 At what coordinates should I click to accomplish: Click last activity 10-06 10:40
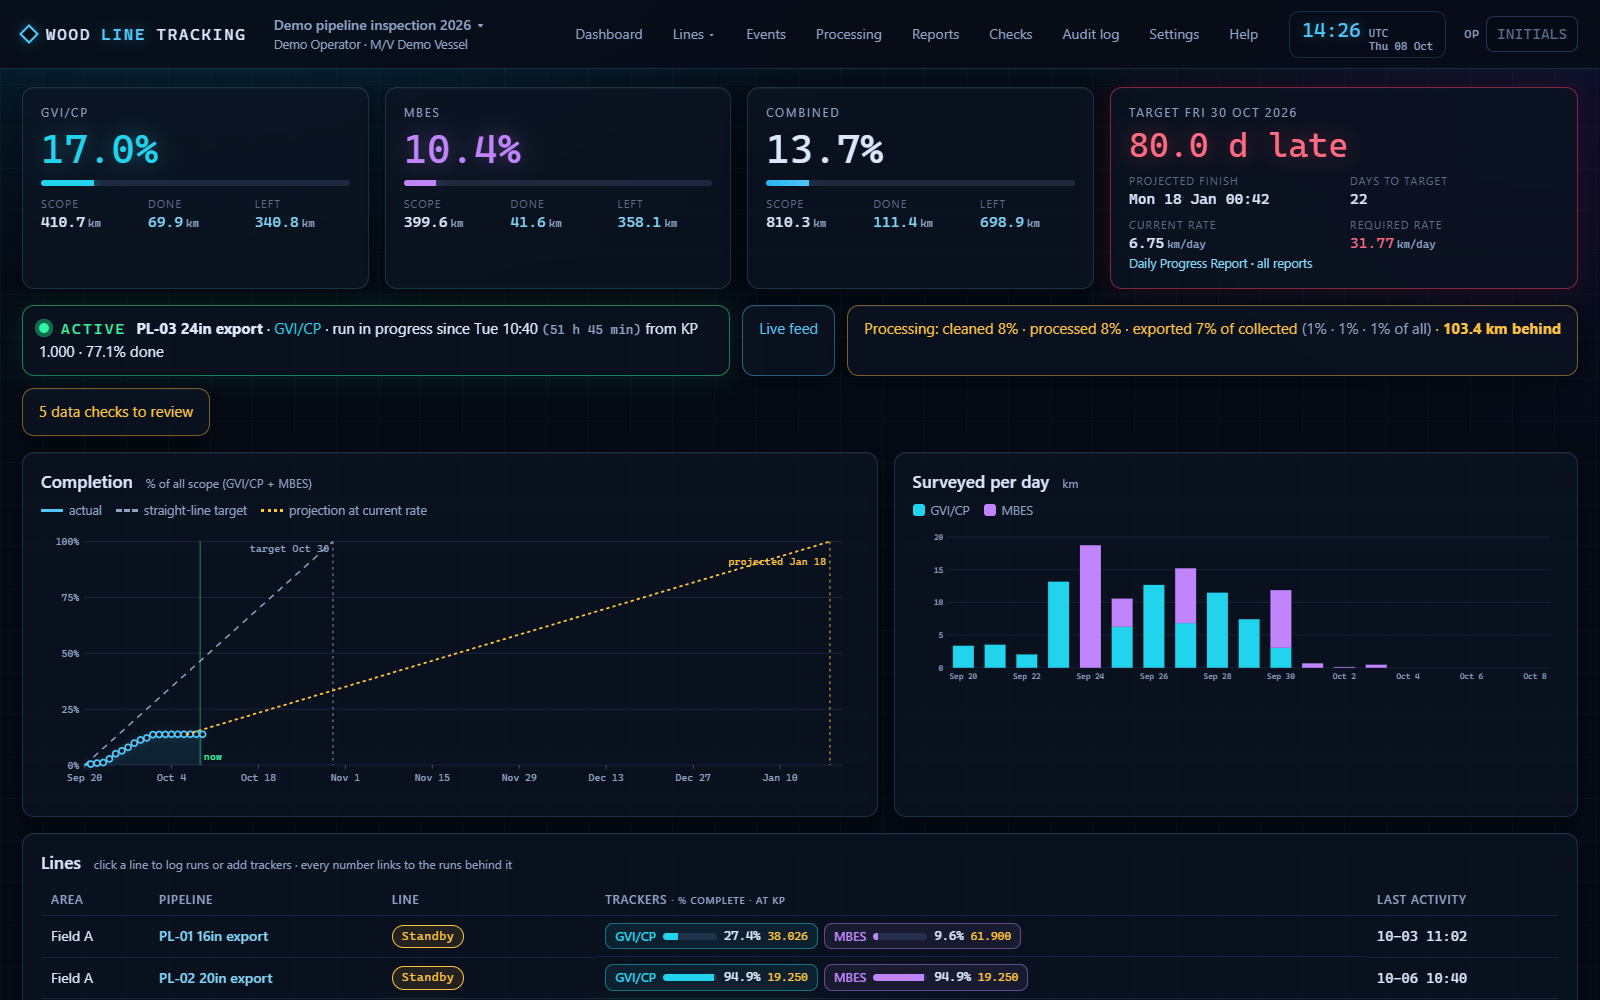pyautogui.click(x=1421, y=978)
